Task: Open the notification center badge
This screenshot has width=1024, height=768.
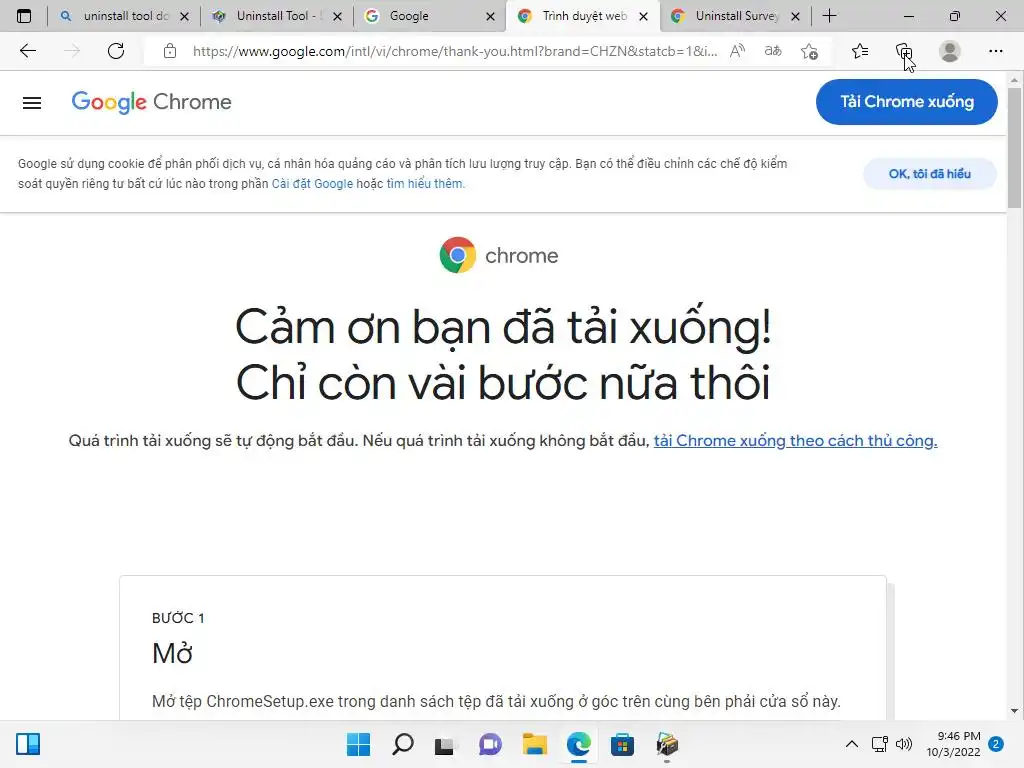Action: [996, 744]
